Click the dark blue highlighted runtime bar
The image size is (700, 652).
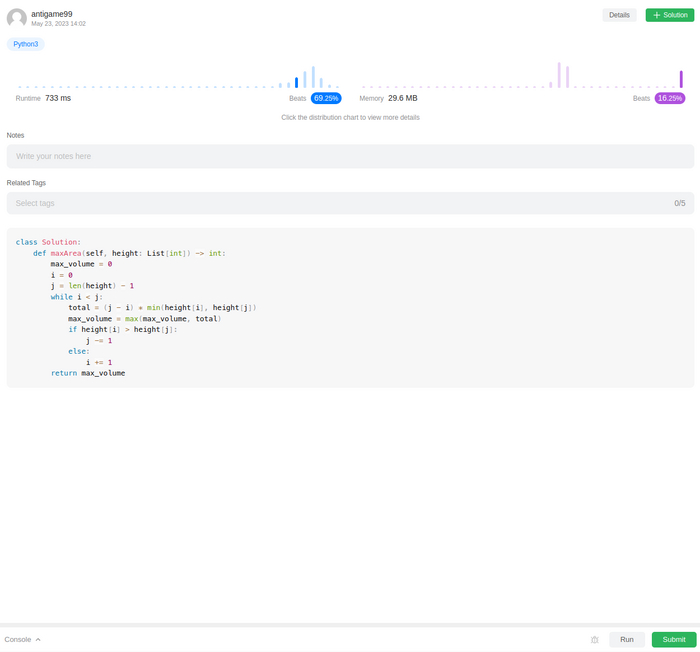click(x=296, y=82)
